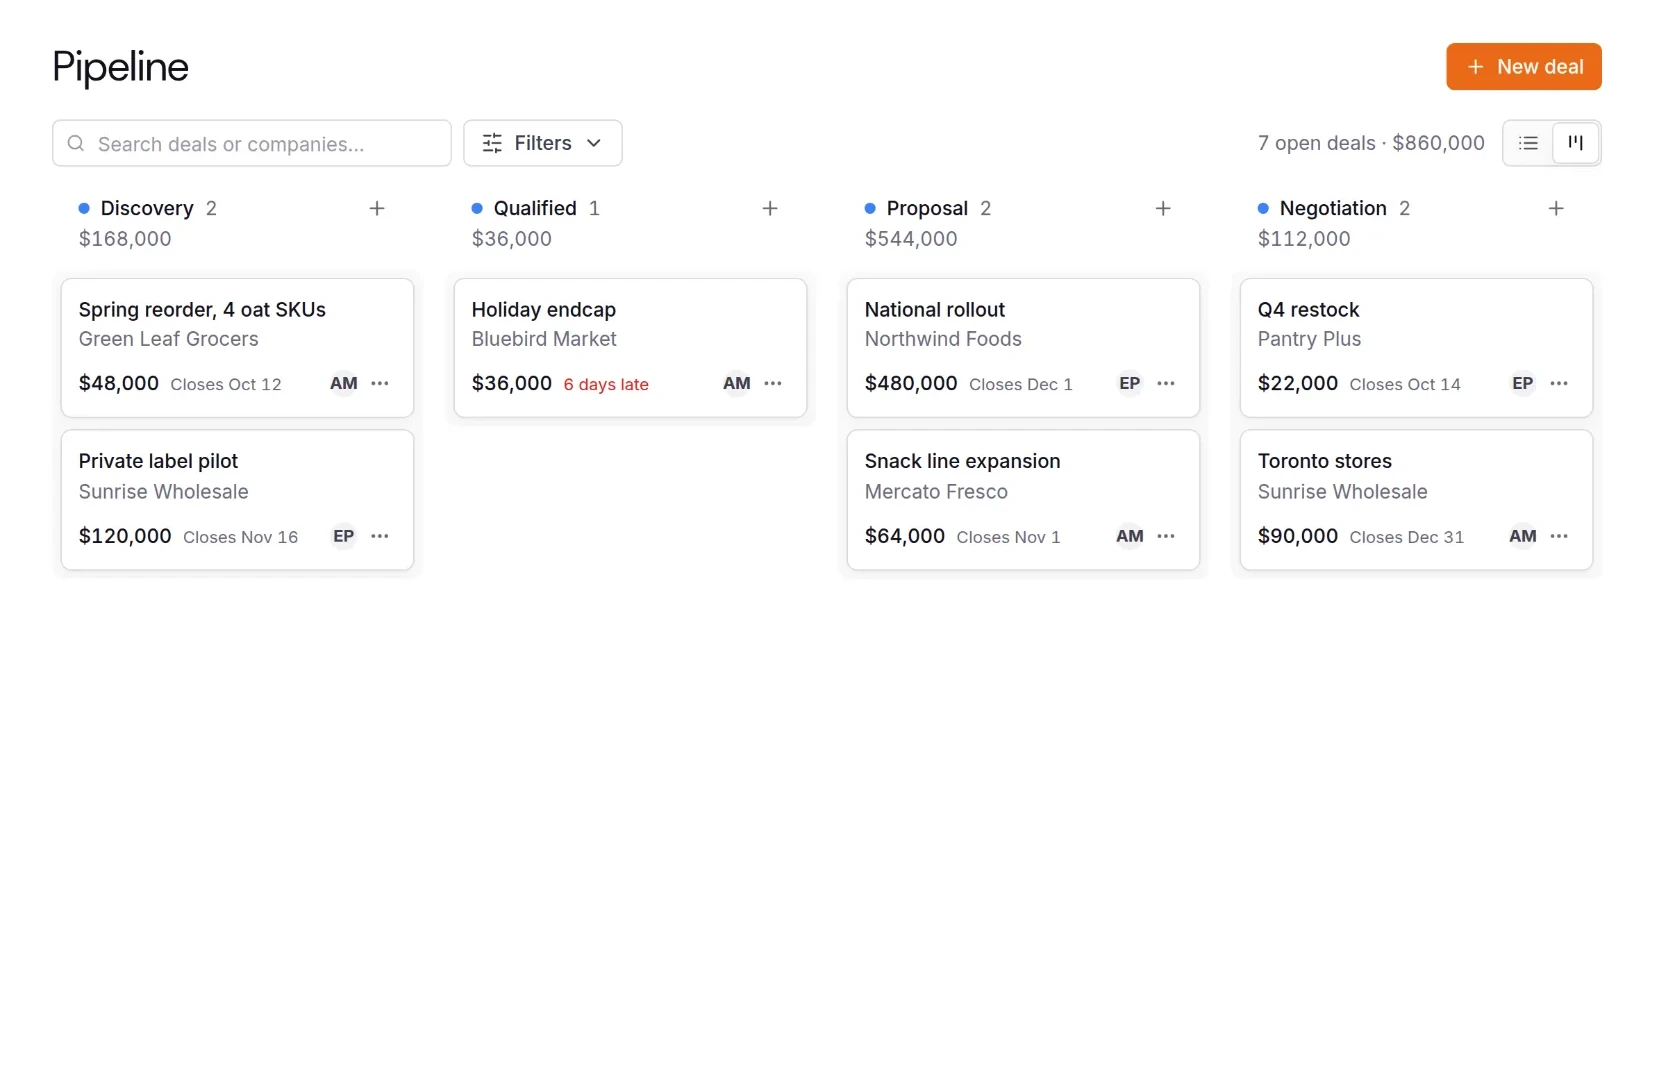Open more options for Holiday endcap deal
Image resolution: width=1668 pixels, height=1092 pixels.
click(x=773, y=383)
